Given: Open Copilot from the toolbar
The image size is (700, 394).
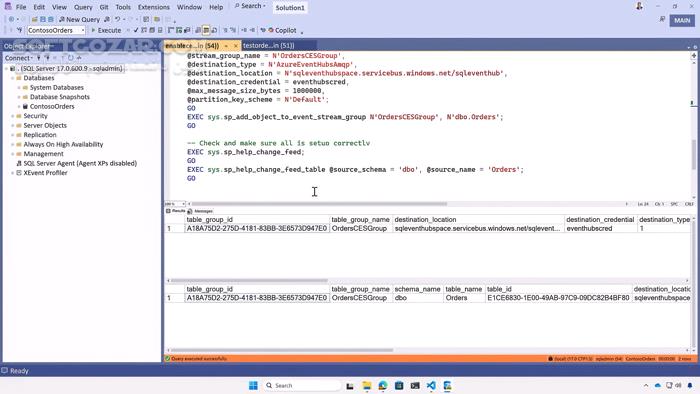Looking at the screenshot, I should [282, 30].
